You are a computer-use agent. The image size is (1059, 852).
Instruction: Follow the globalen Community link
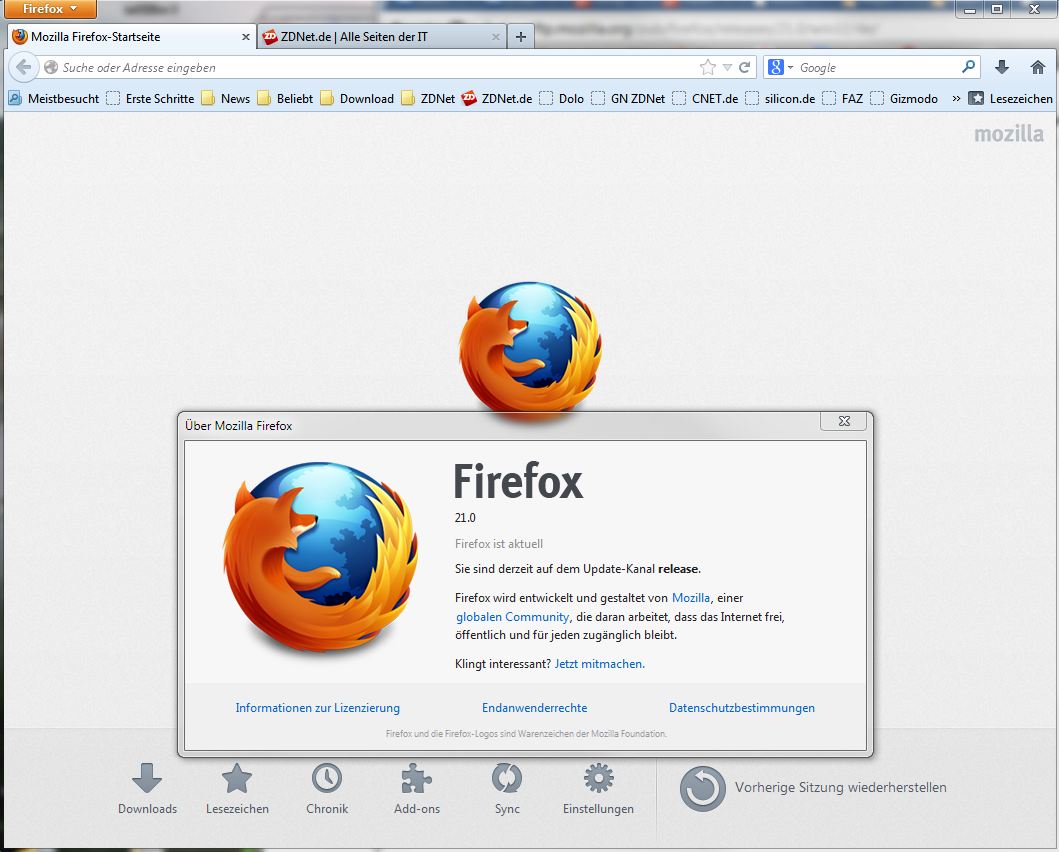tap(513, 616)
